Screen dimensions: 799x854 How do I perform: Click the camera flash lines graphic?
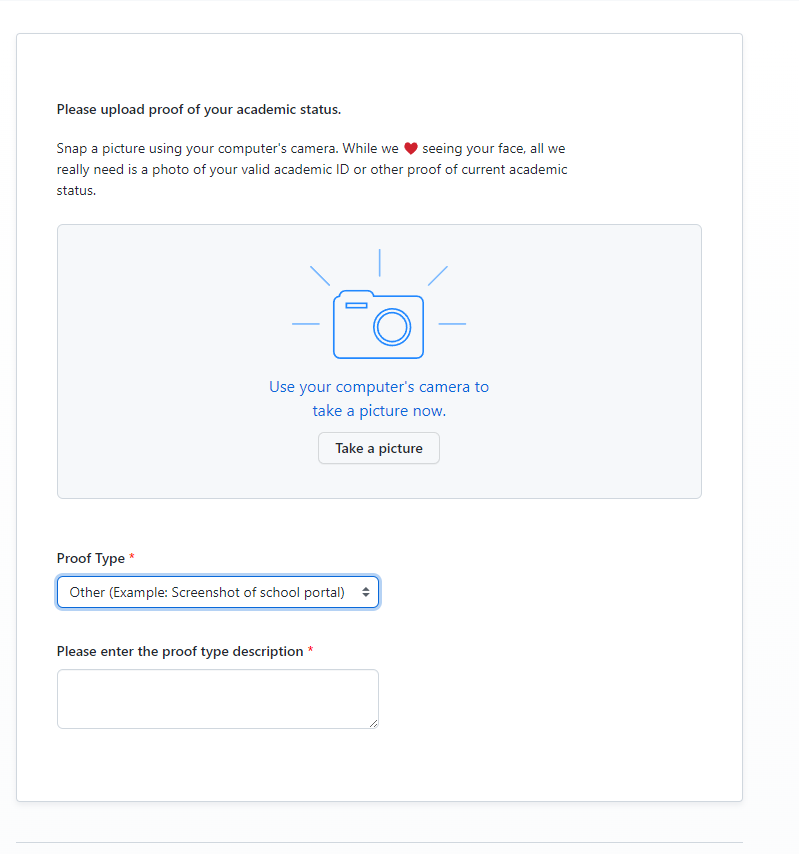378,262
